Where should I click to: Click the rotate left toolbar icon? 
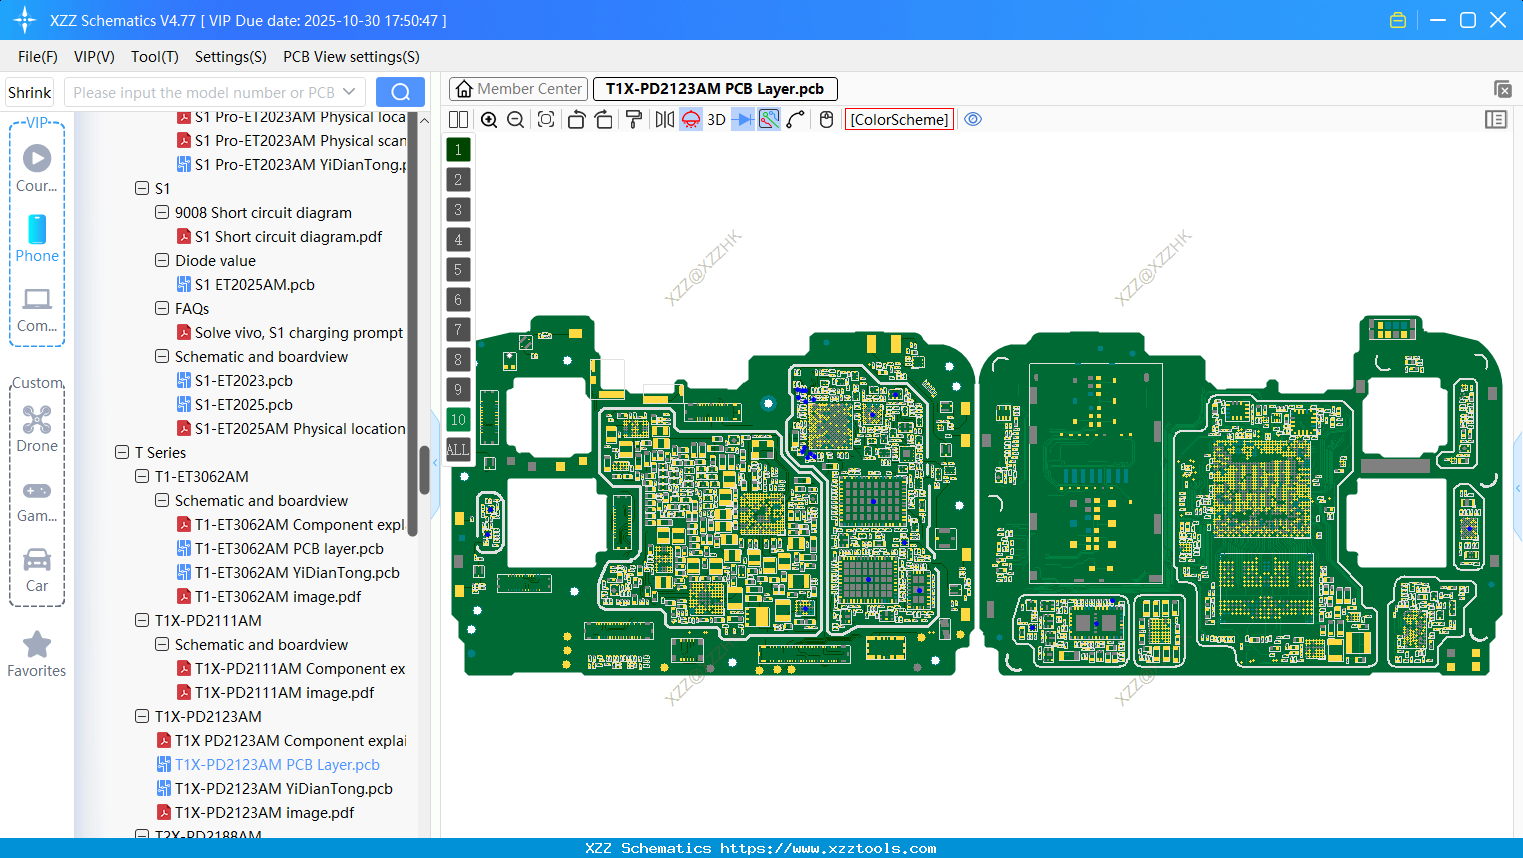[x=576, y=119]
